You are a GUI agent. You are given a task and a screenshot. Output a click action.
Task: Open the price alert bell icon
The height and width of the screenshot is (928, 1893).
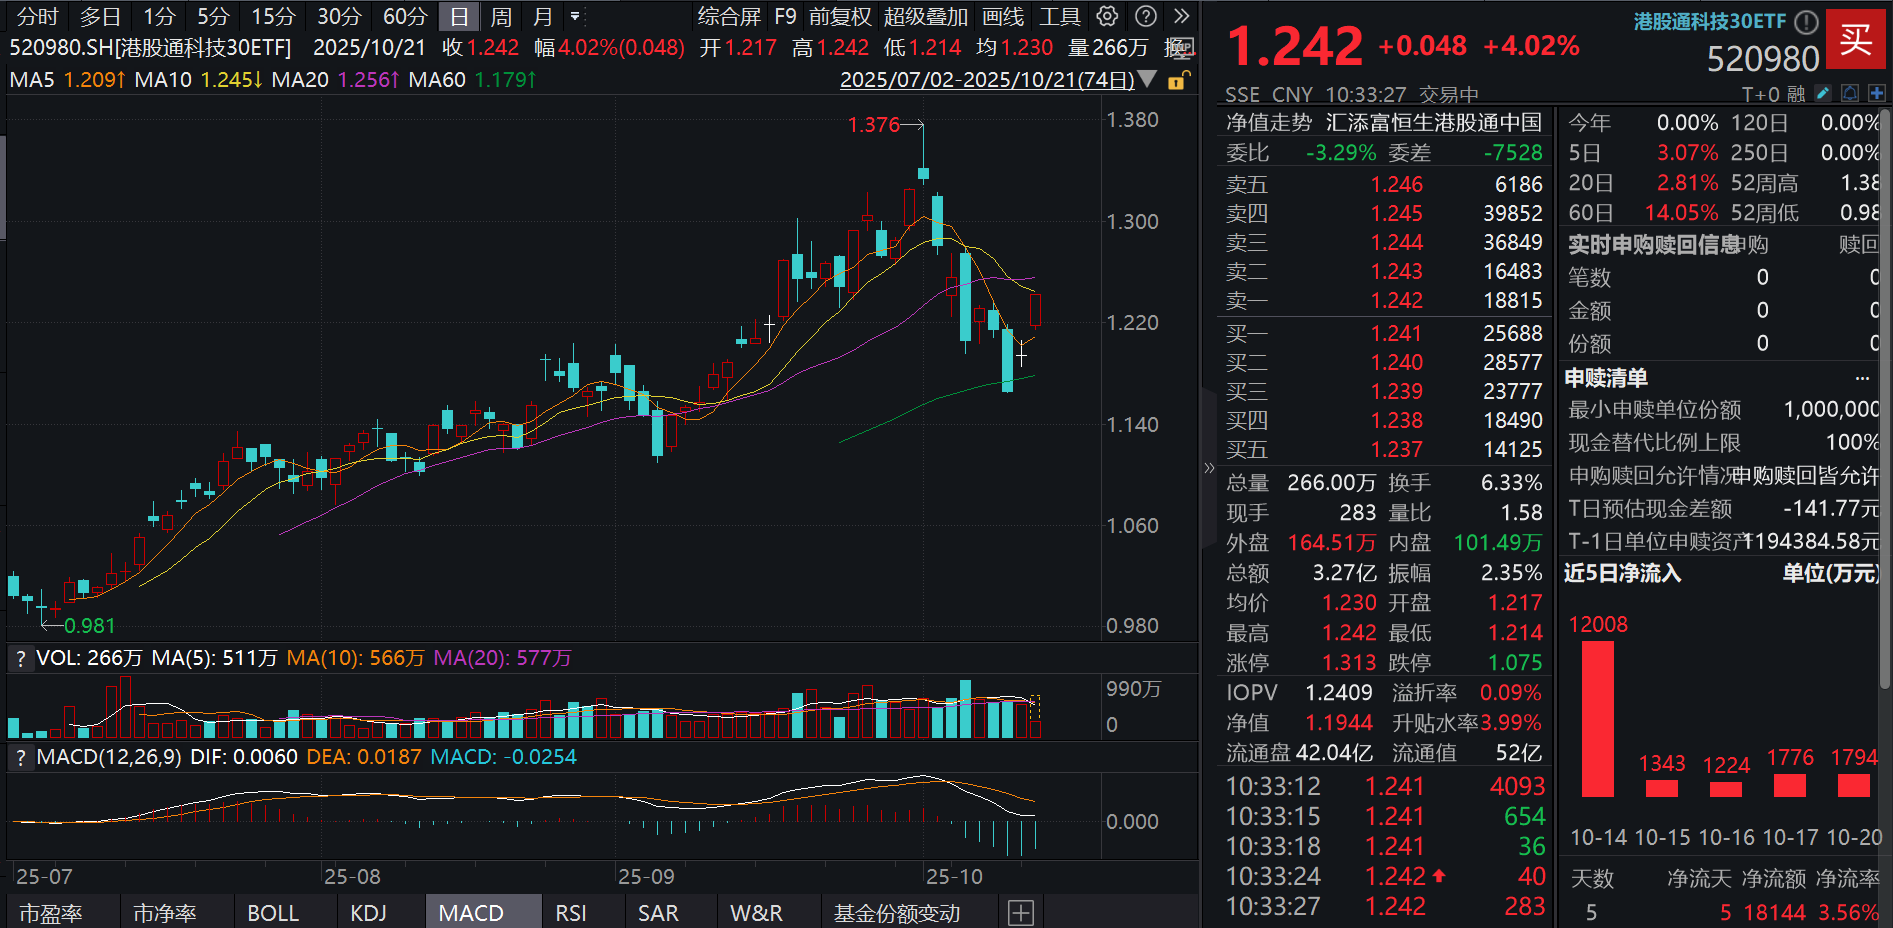(1850, 93)
